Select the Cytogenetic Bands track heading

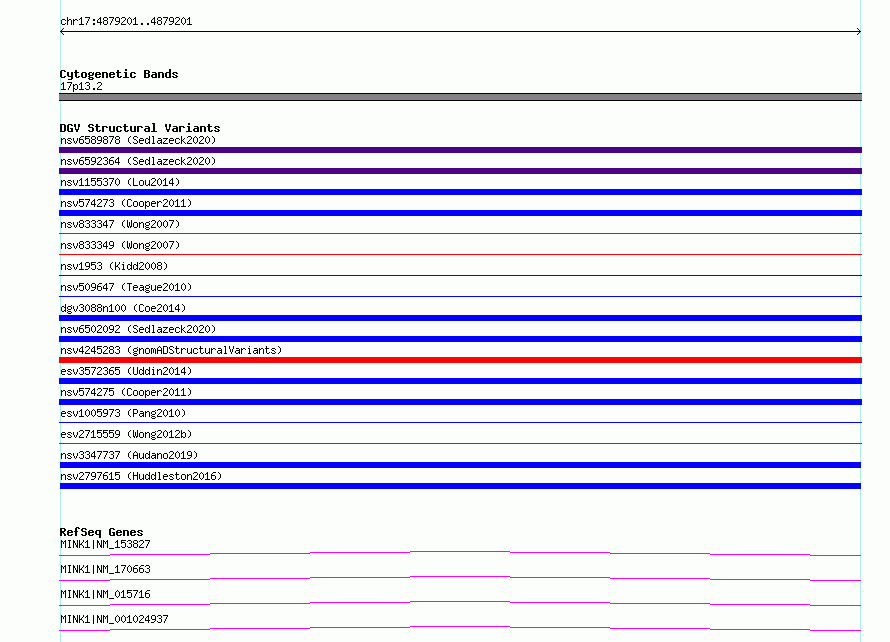pyautogui.click(x=119, y=74)
